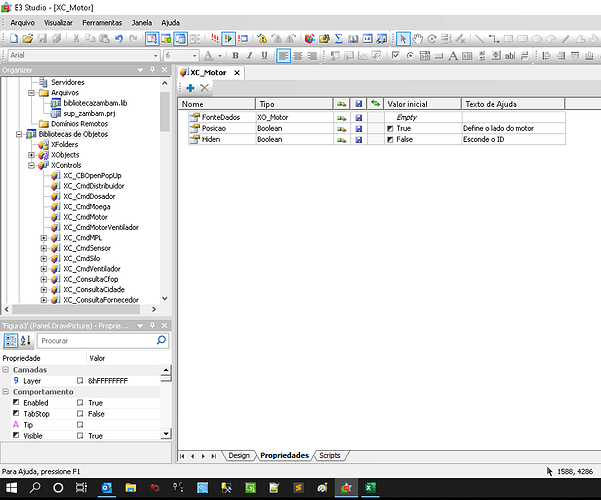601x500 pixels.
Task: Click the Nome column header
Action: click(x=217, y=104)
